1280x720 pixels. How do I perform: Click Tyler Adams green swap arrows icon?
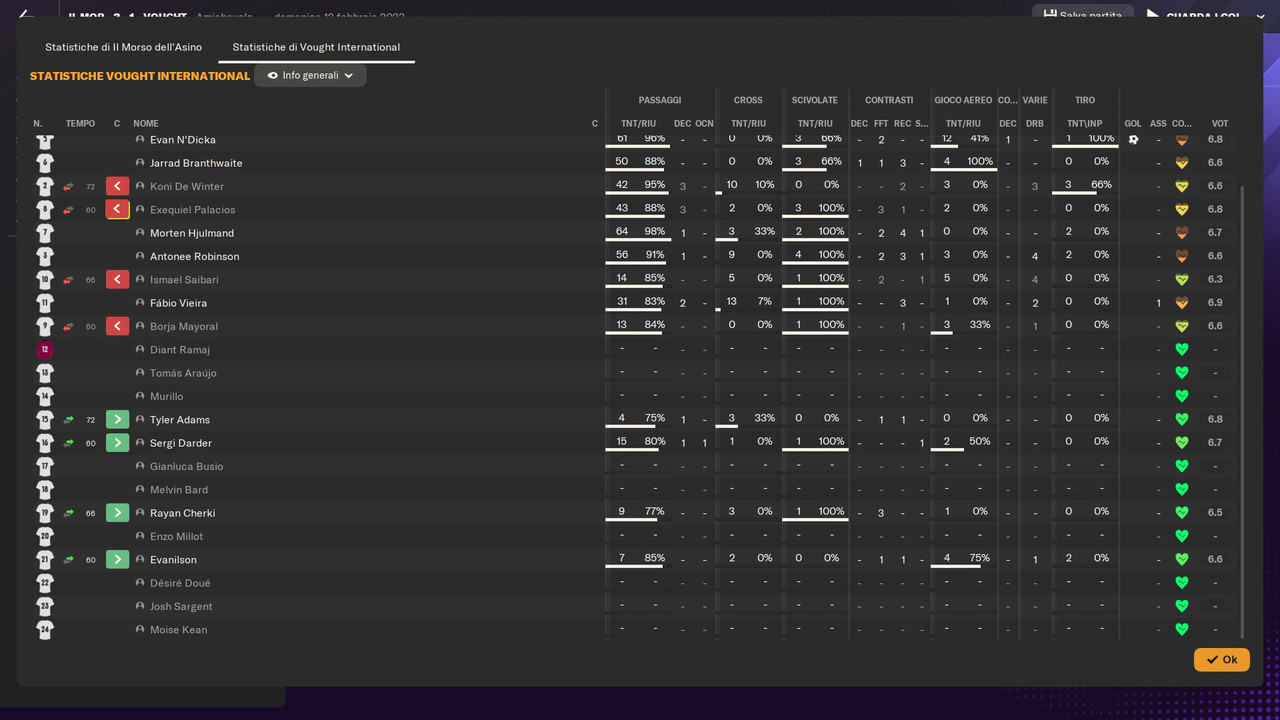(68, 419)
